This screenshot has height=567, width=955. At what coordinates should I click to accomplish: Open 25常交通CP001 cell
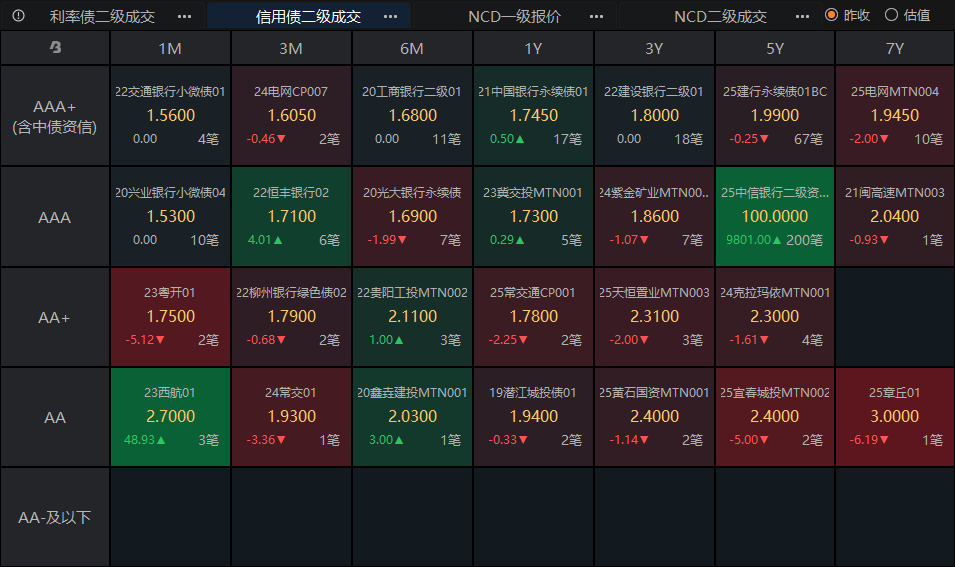pos(534,317)
